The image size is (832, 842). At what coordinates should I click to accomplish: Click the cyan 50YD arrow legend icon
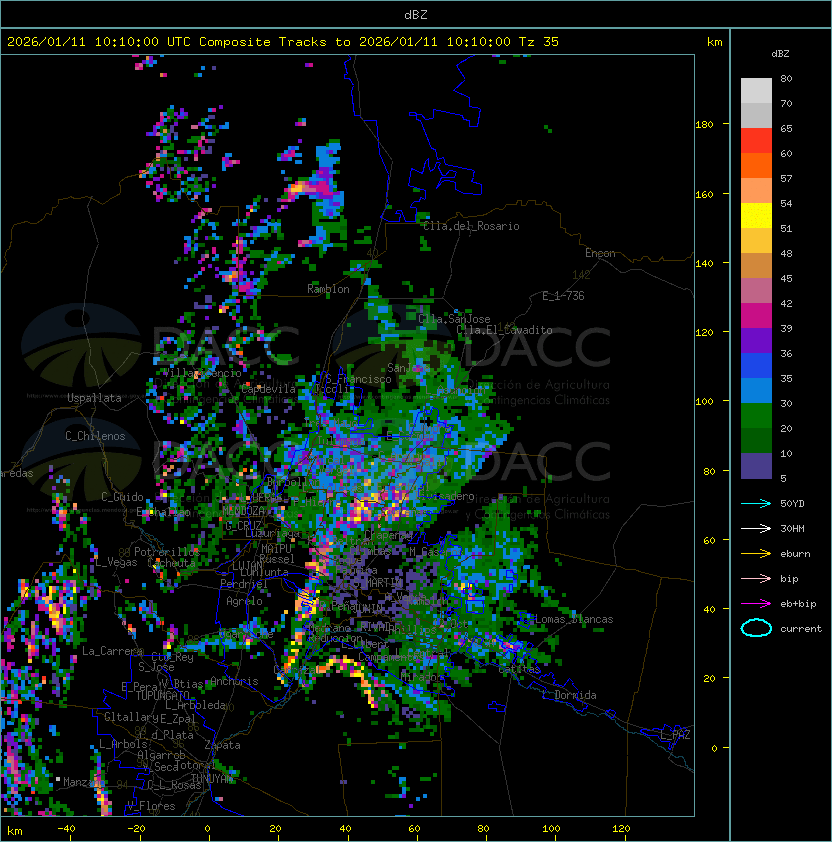[x=756, y=504]
